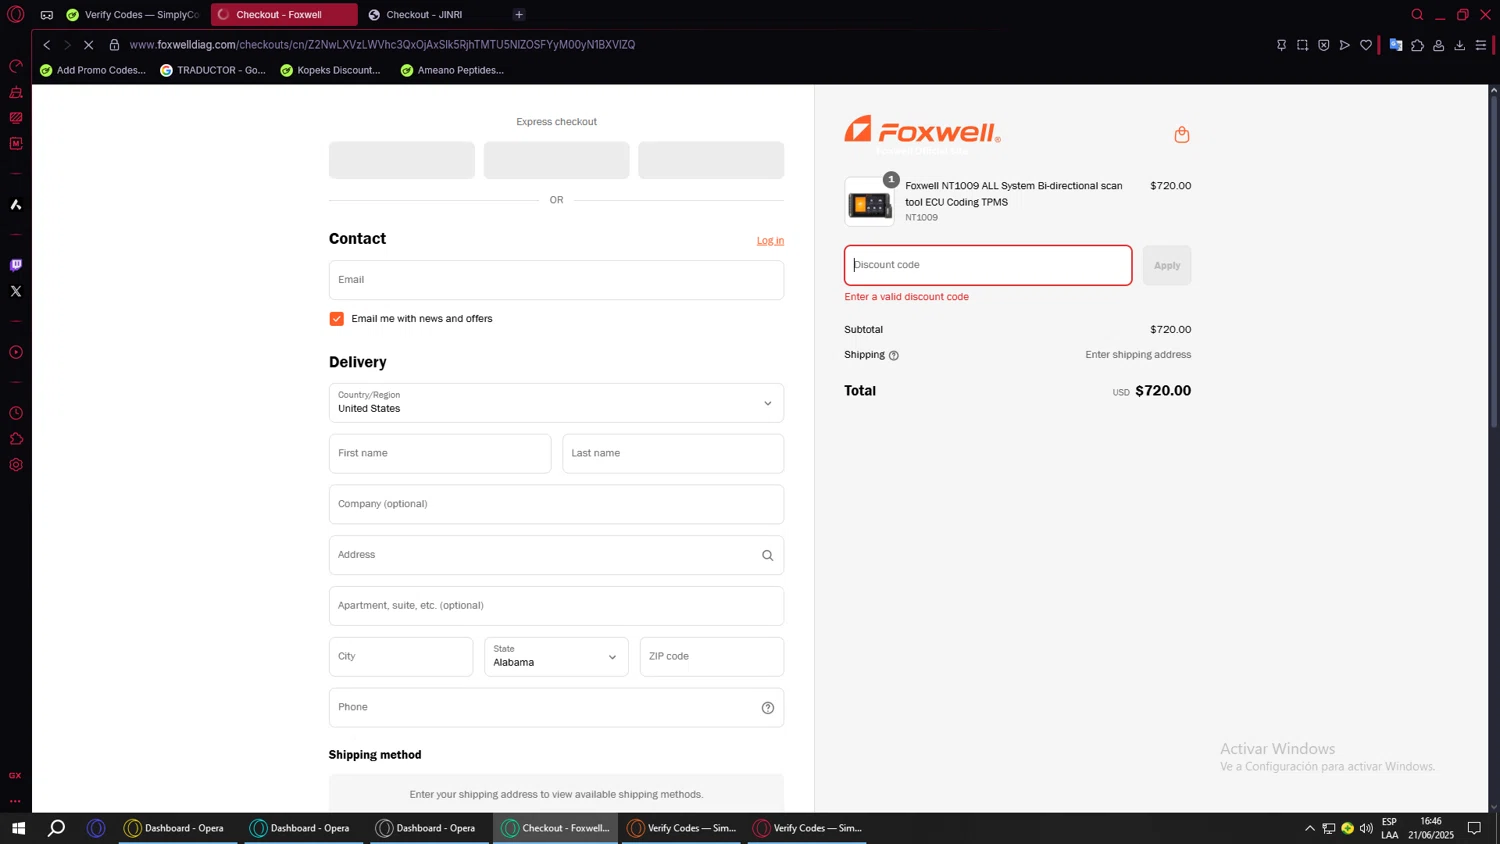Switch to Checkout - Foxwell tab
Viewport: 1500px width, 844px height.
pyautogui.click(x=284, y=14)
